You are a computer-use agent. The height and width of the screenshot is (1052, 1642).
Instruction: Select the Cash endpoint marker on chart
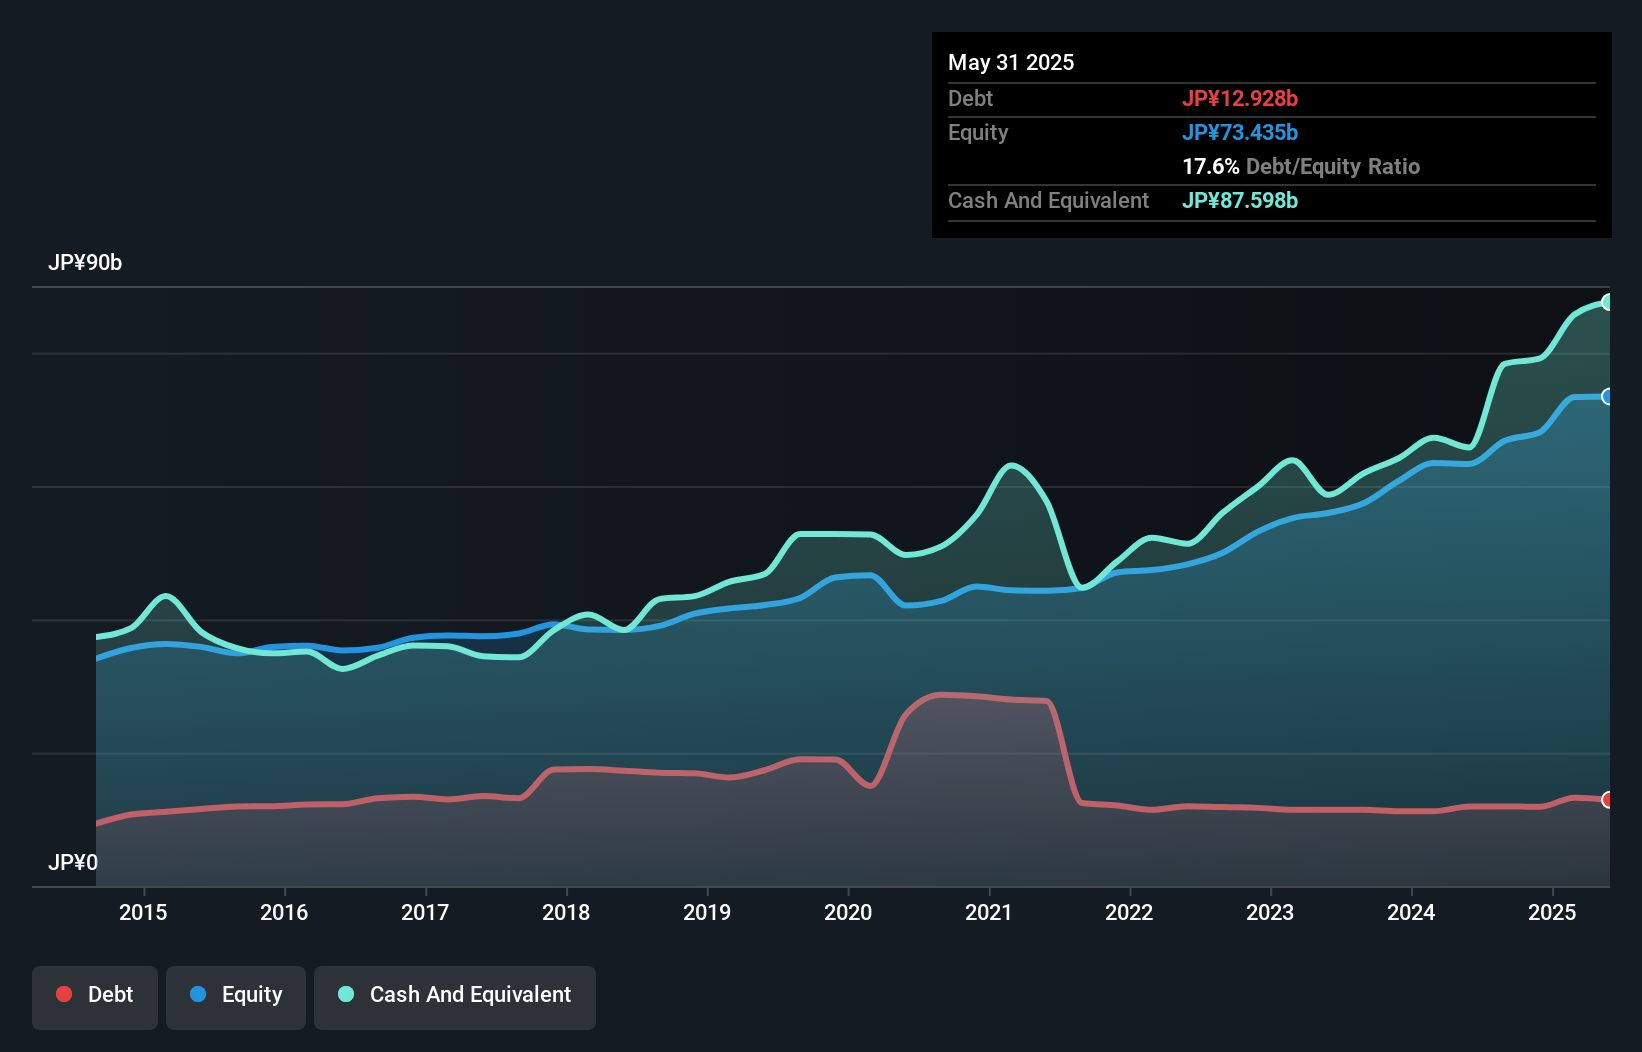coord(1608,302)
